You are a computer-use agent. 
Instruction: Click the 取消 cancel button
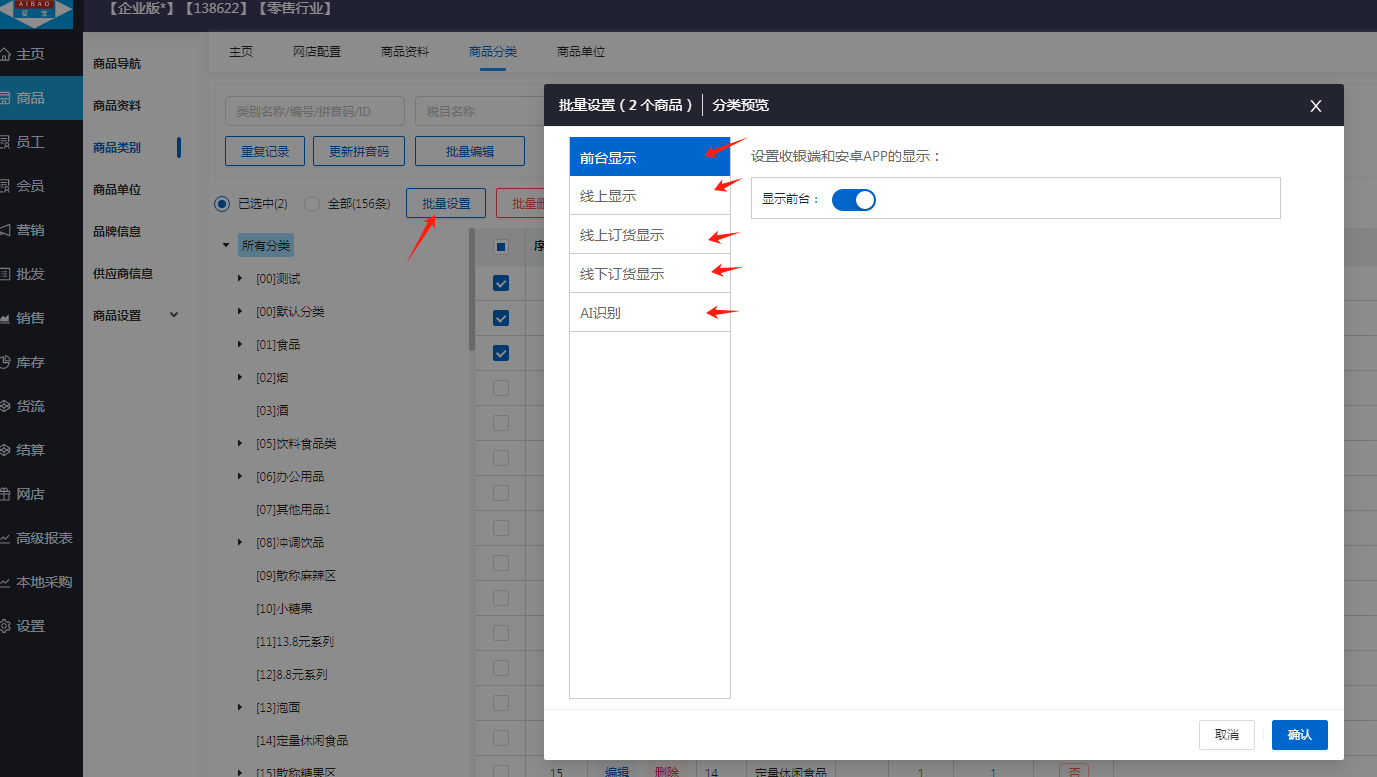coord(1226,735)
